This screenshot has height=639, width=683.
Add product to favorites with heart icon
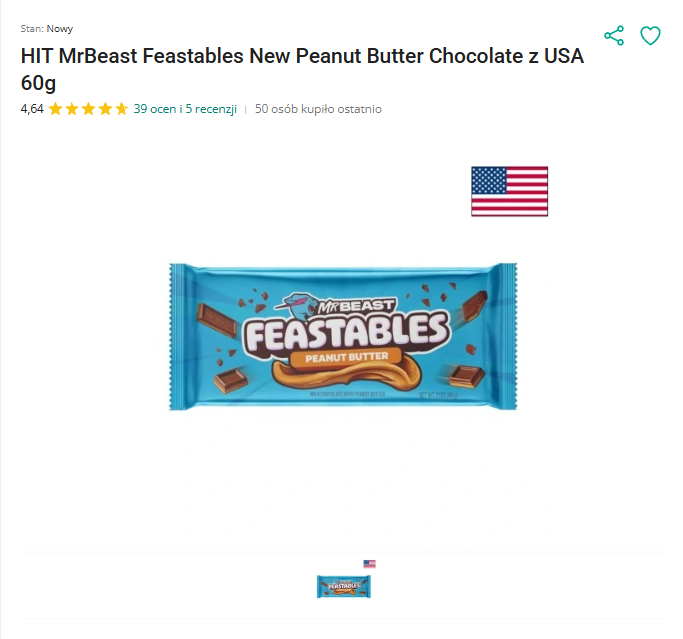650,36
